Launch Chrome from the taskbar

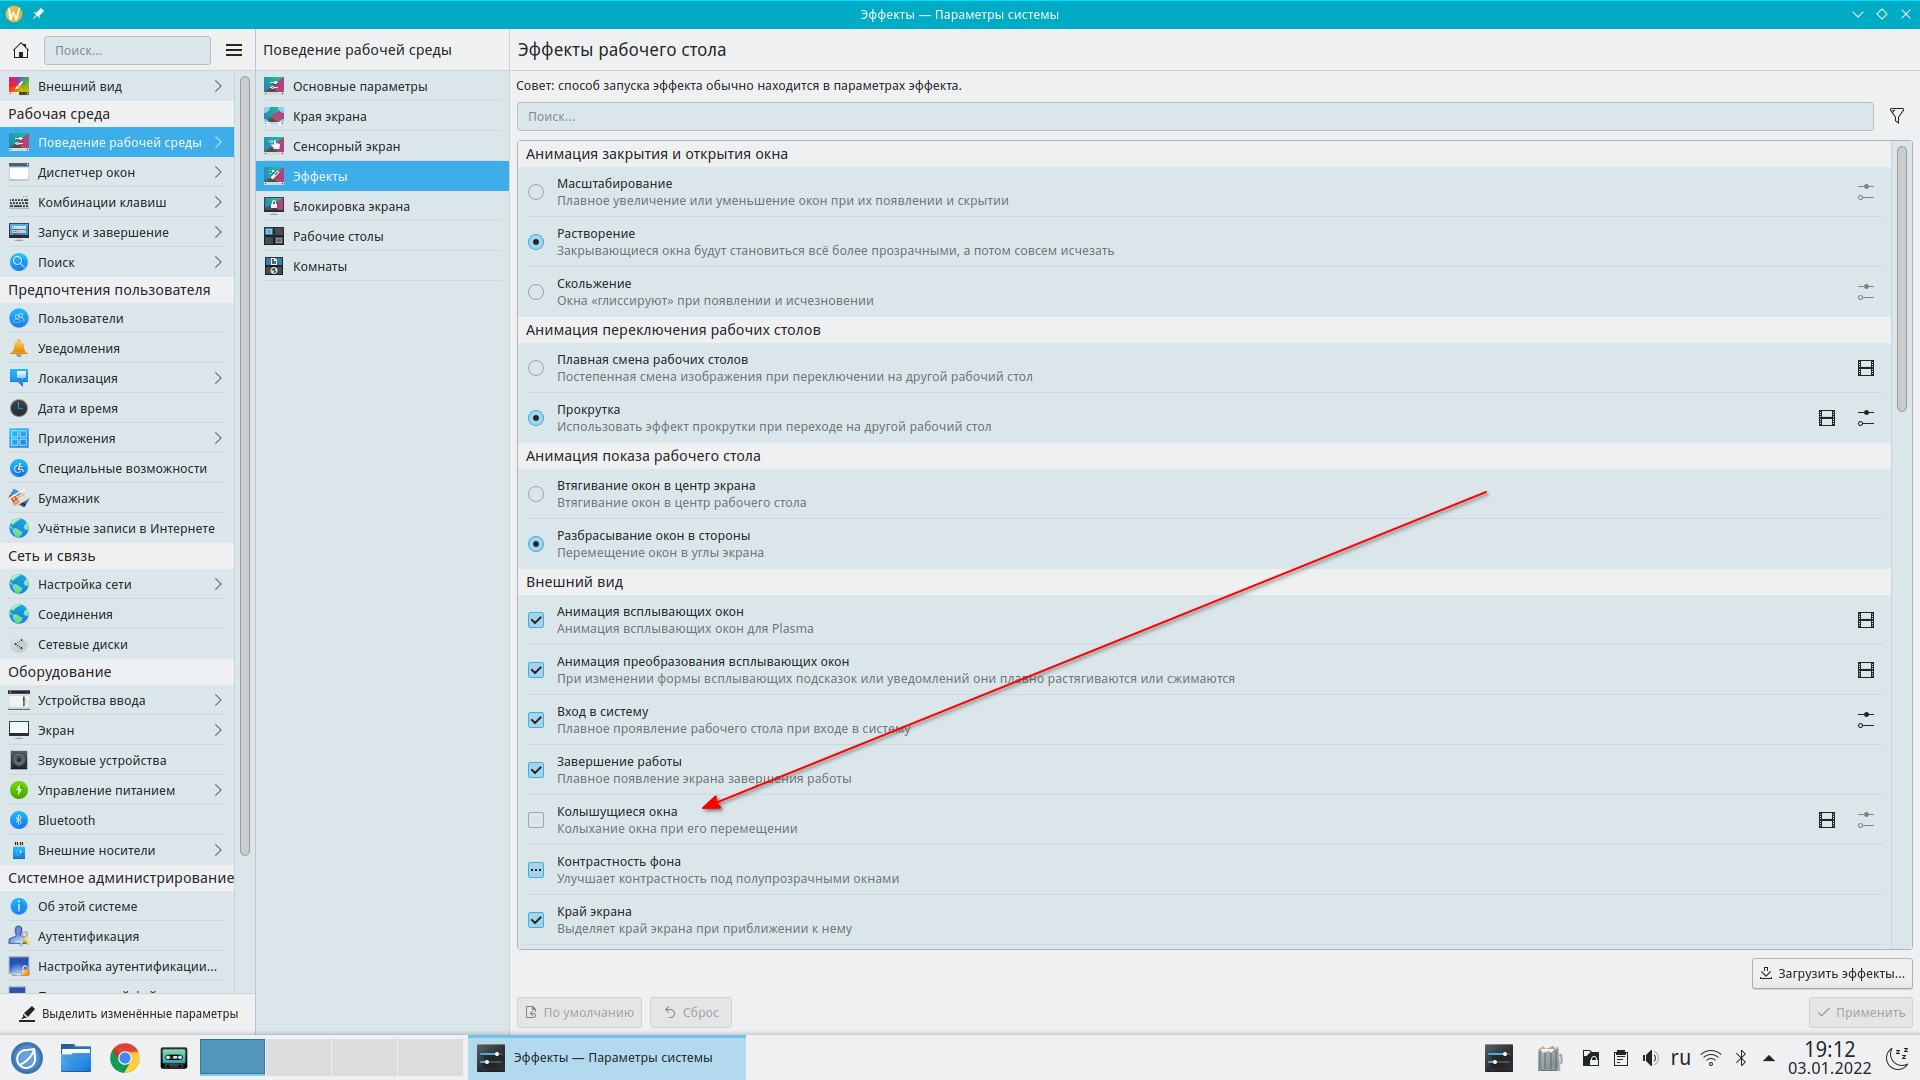[x=125, y=1057]
